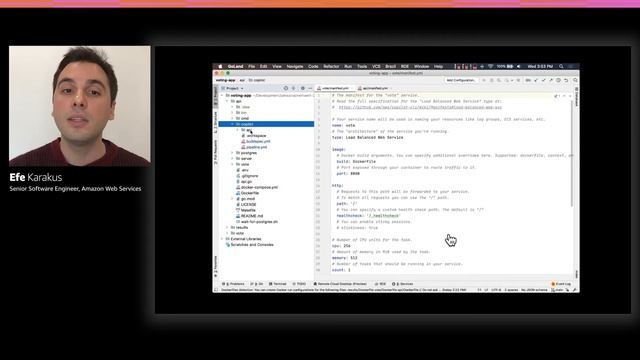Click the tool window toggle icon in status bar corner
The width and height of the screenshot is (640, 360).
(x=216, y=290)
